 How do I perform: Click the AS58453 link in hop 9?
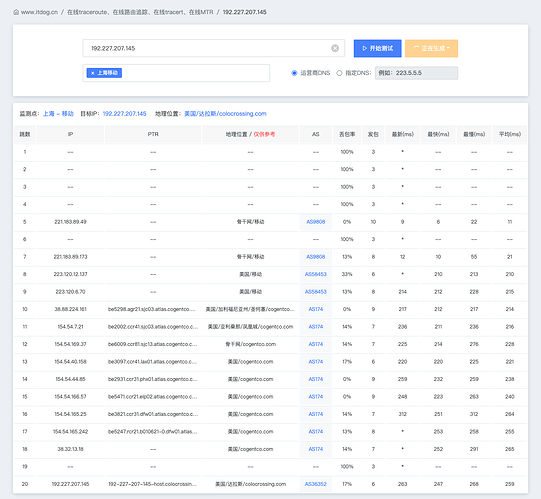(316, 292)
